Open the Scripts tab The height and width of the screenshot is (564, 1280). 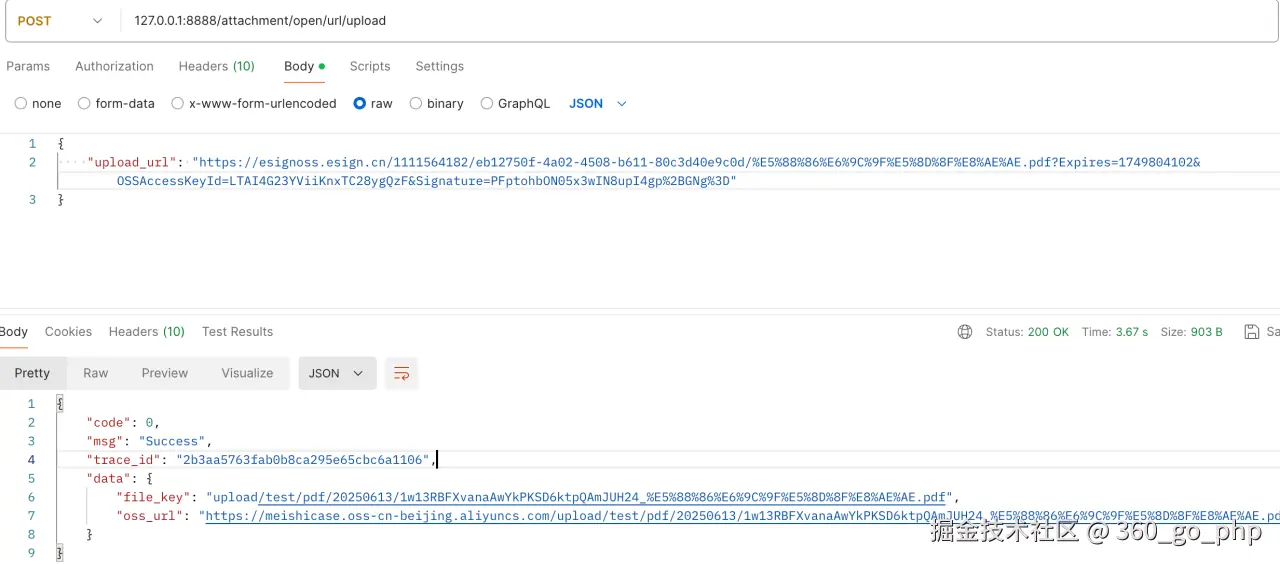point(370,66)
